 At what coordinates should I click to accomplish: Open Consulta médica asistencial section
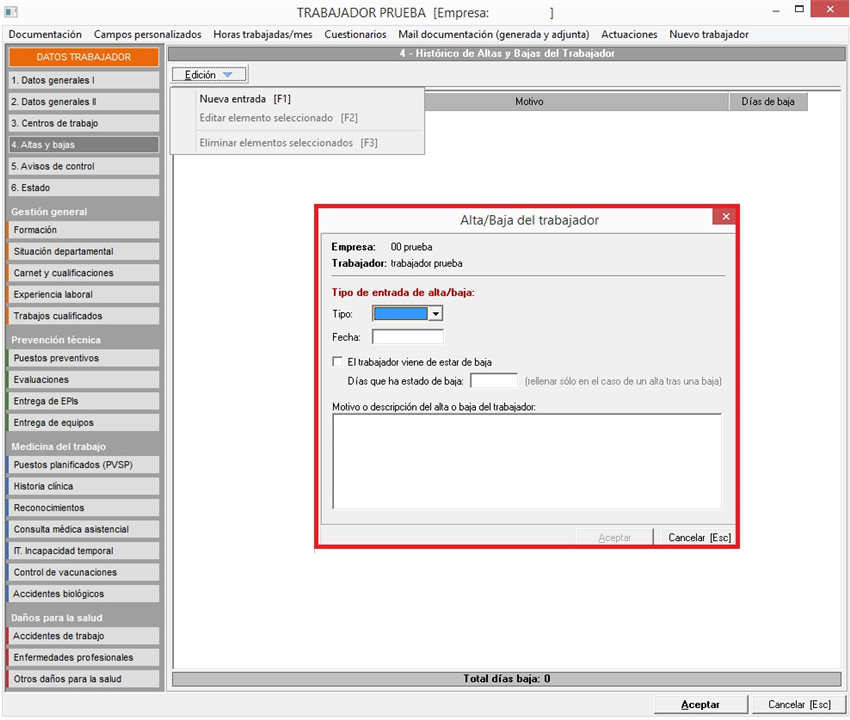(83, 529)
